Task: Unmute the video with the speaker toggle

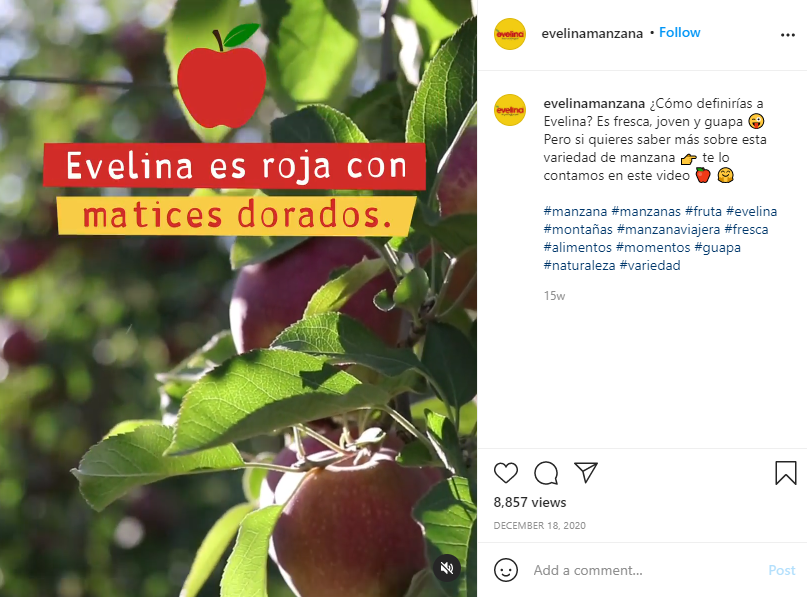Action: (x=446, y=568)
